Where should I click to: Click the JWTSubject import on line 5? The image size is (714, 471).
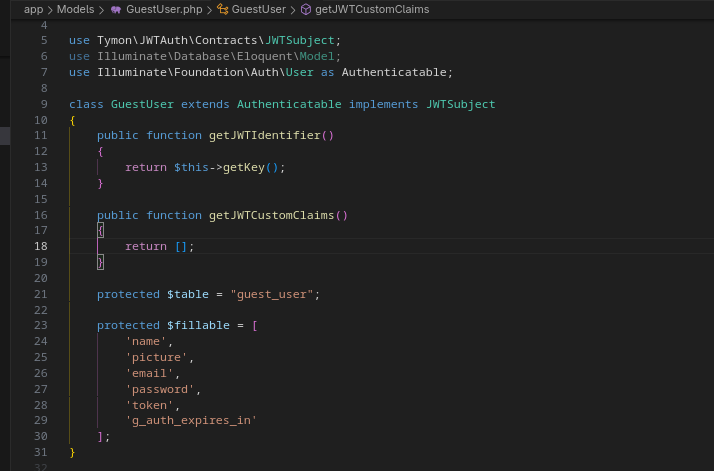click(x=300, y=40)
